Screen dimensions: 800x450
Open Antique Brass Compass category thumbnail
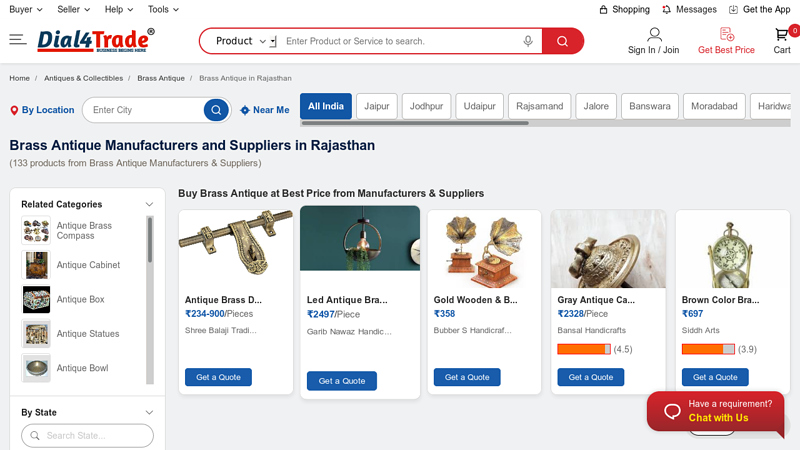pos(36,230)
